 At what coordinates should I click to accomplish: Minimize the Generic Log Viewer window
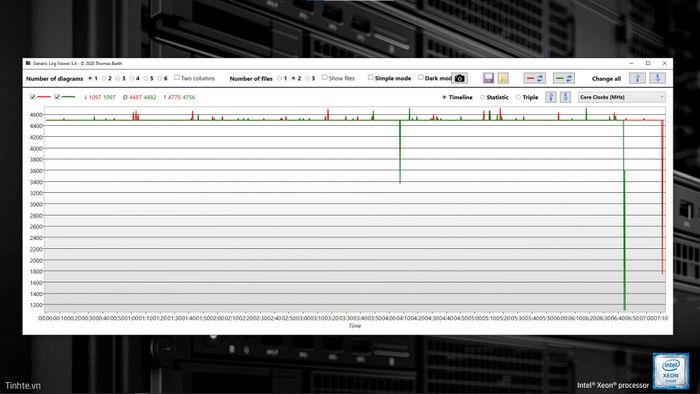[x=631, y=63]
